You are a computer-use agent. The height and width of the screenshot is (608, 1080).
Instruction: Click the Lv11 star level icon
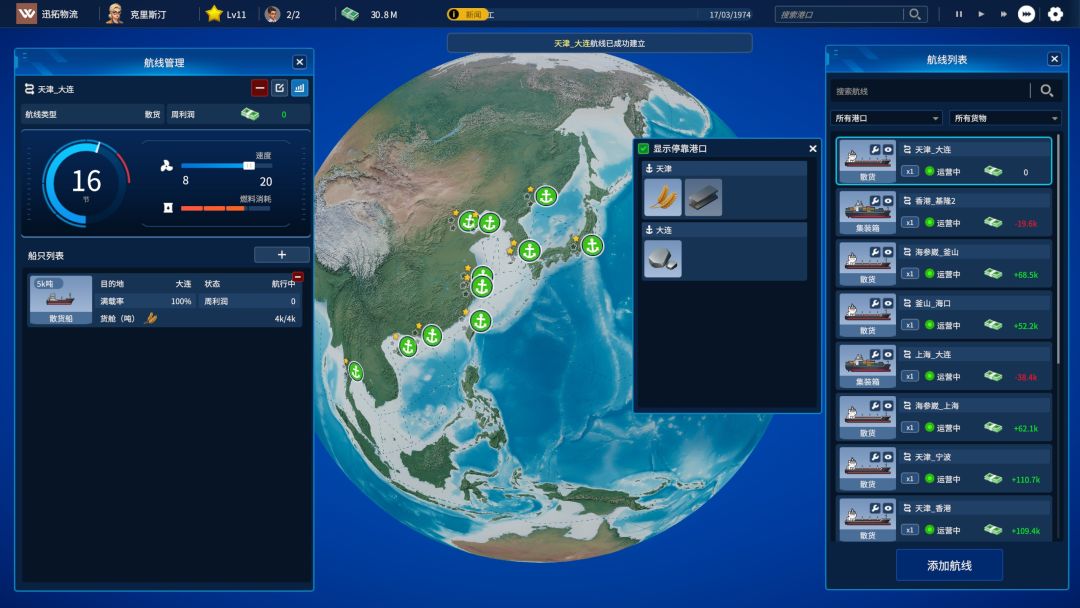pyautogui.click(x=214, y=14)
